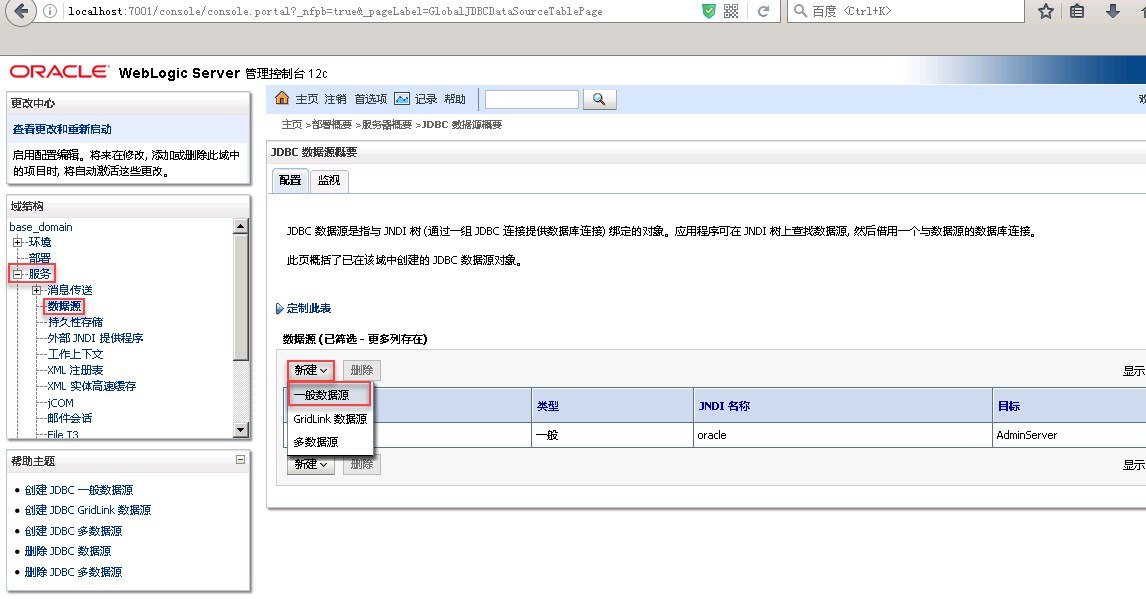Select GridLink 数据源 from the menu
Viewport: 1146px width, 599px height.
point(330,419)
